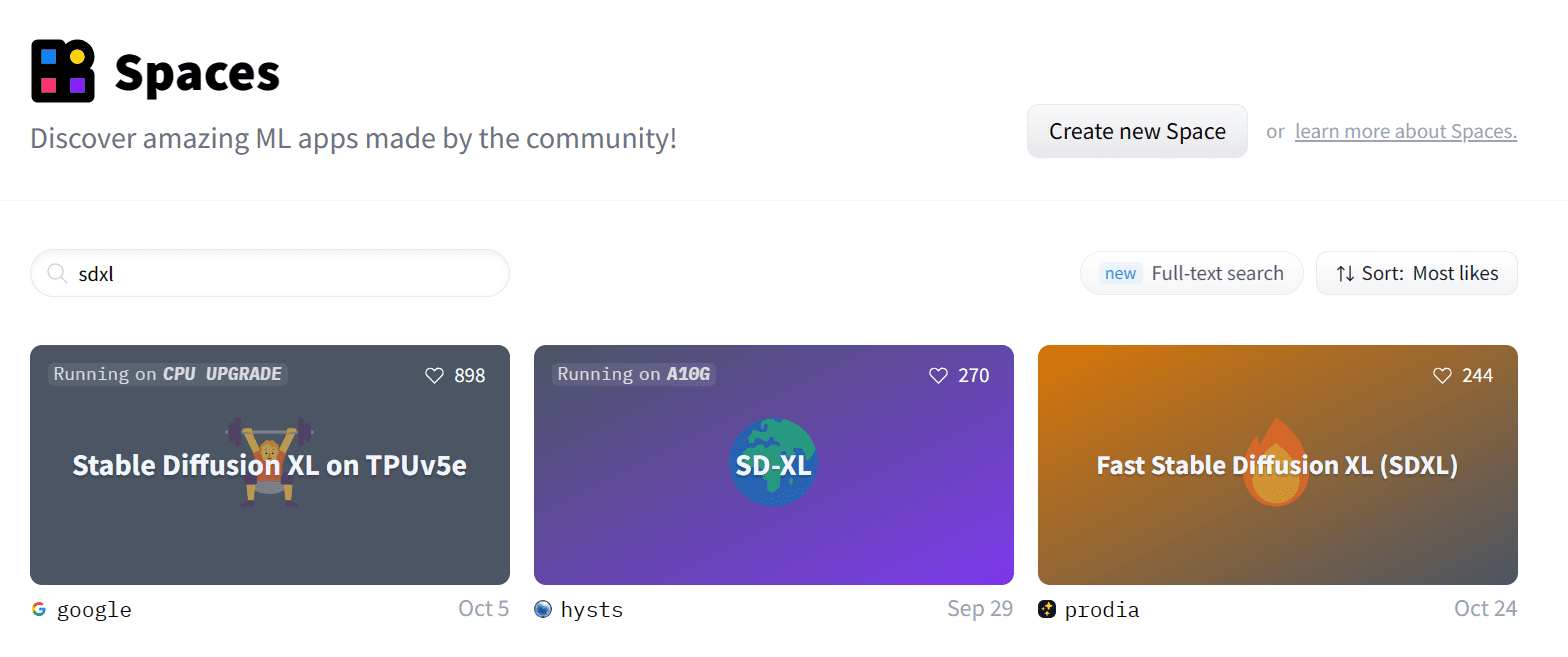Click the Create new Space button
1568x657 pixels.
1137,131
